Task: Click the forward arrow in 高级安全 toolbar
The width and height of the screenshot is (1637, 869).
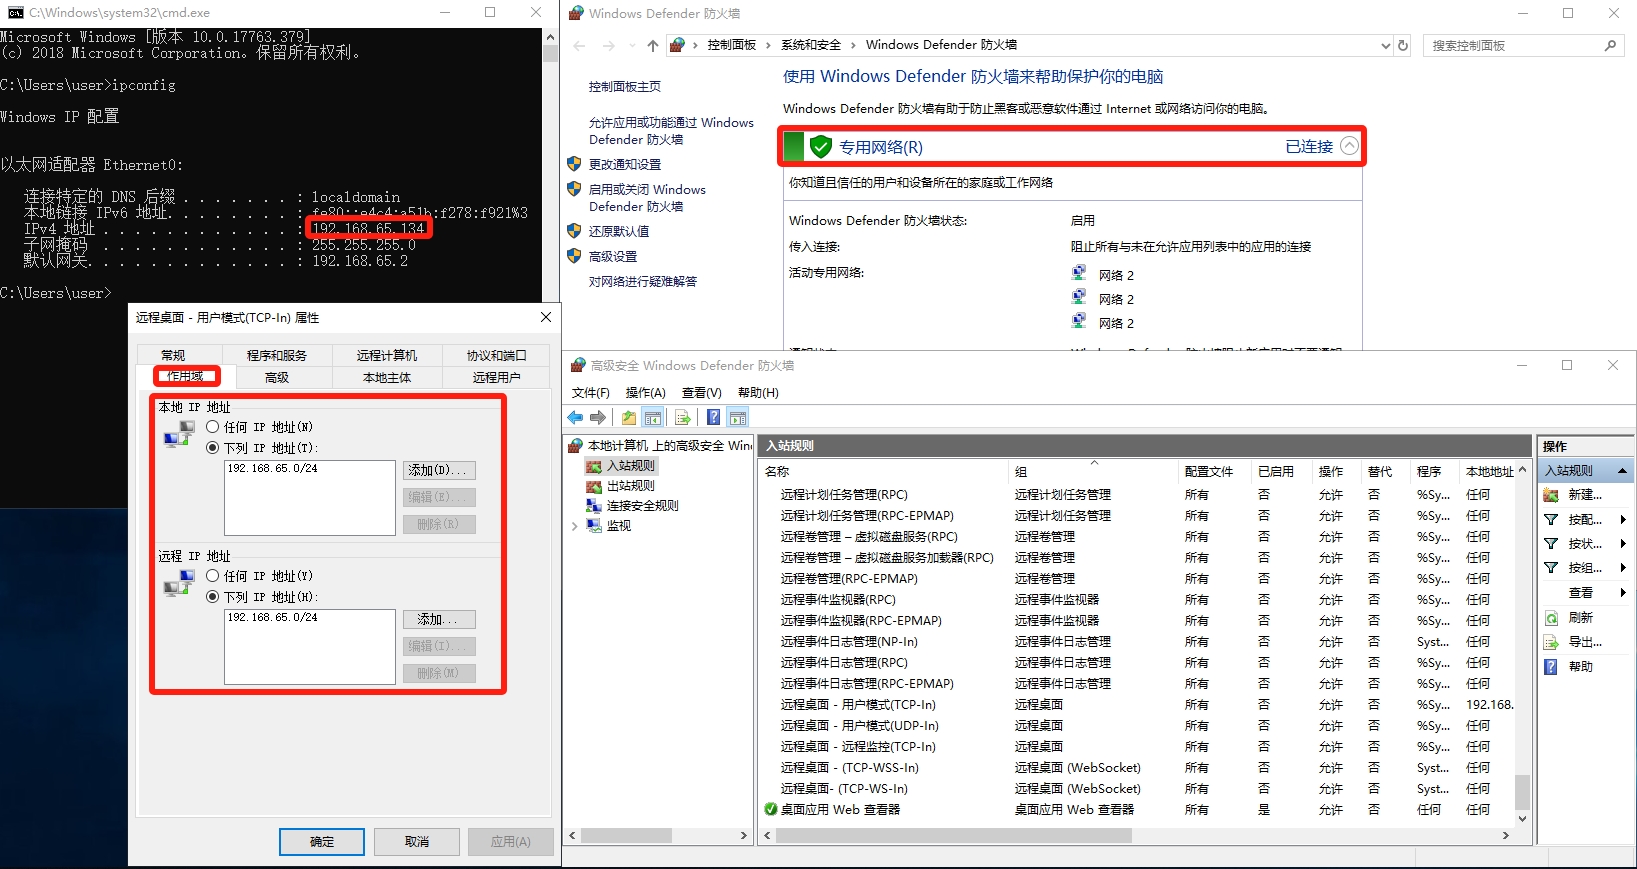Action: click(x=598, y=418)
